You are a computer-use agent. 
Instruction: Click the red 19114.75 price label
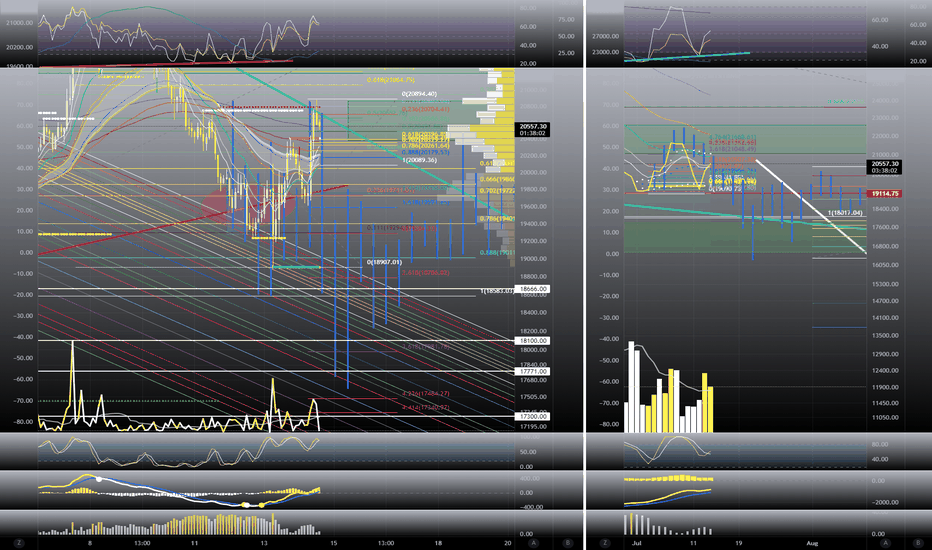[x=885, y=194]
